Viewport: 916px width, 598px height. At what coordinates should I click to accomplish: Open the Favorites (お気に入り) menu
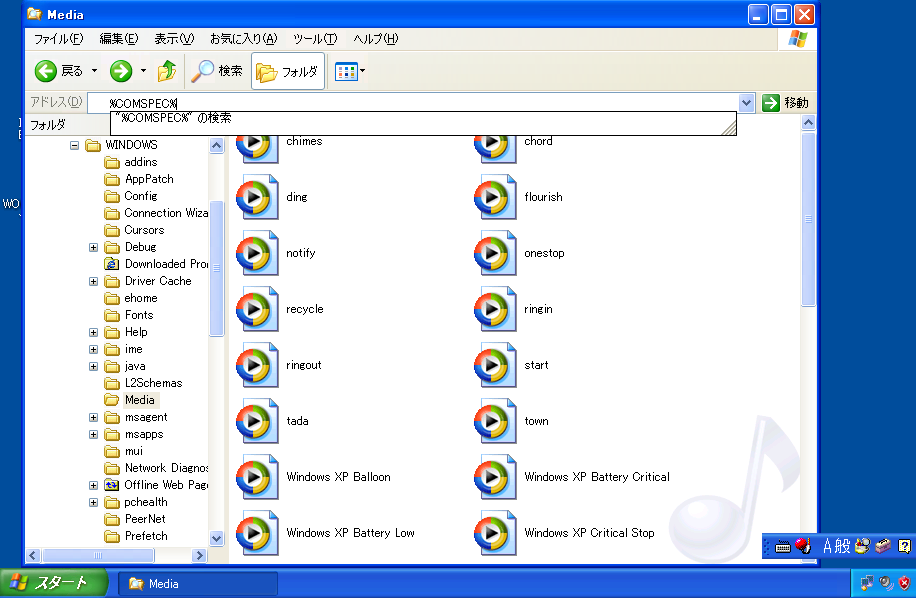click(243, 39)
